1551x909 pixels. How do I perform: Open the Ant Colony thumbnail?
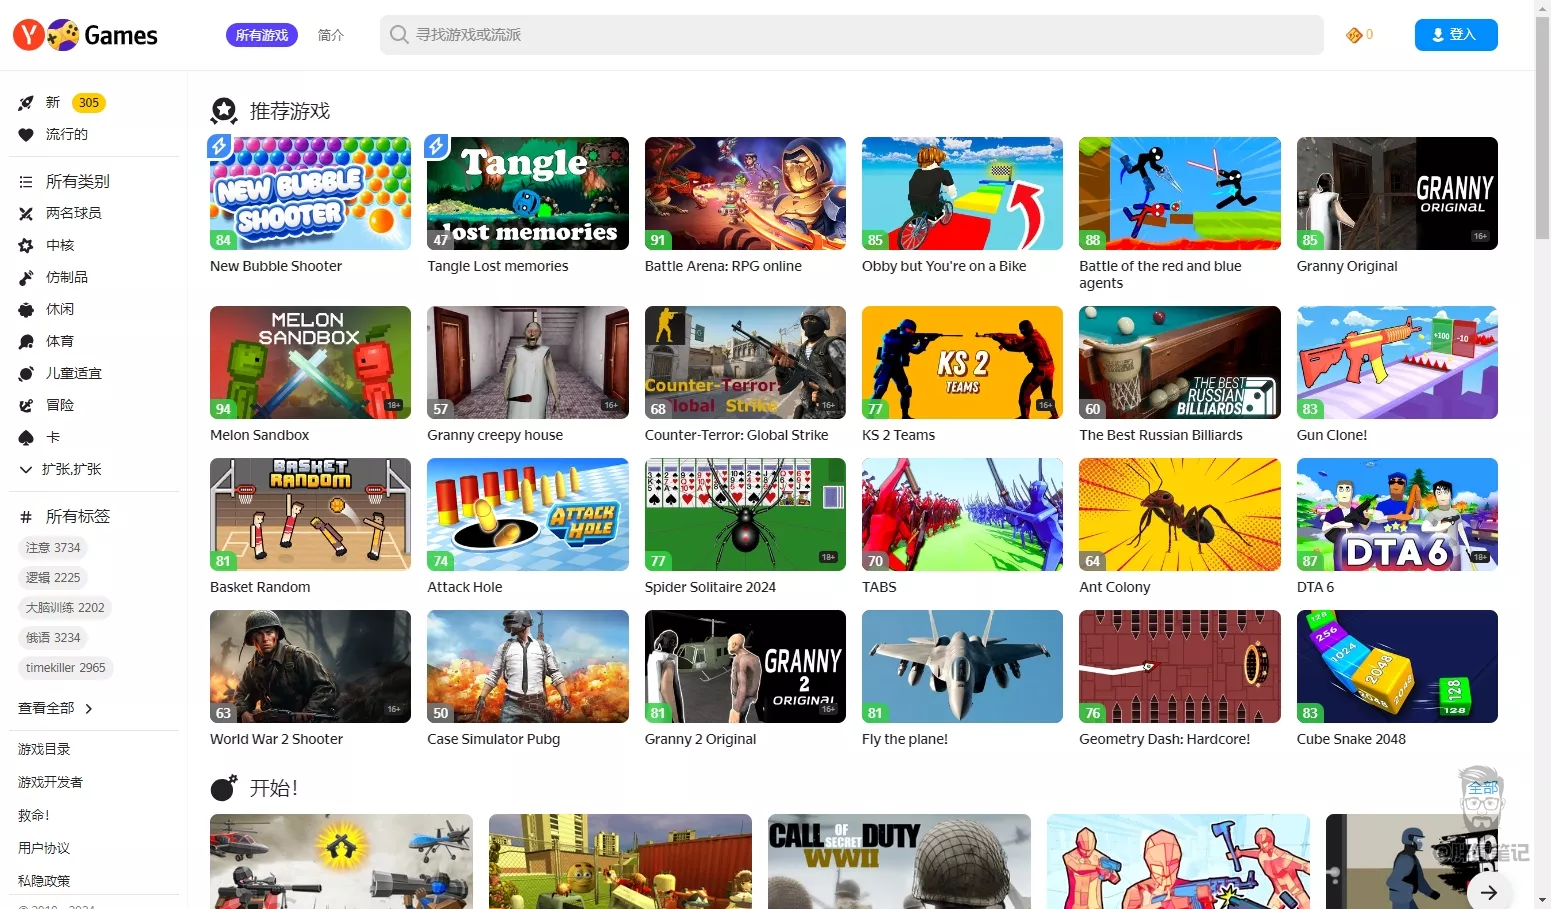coord(1180,514)
